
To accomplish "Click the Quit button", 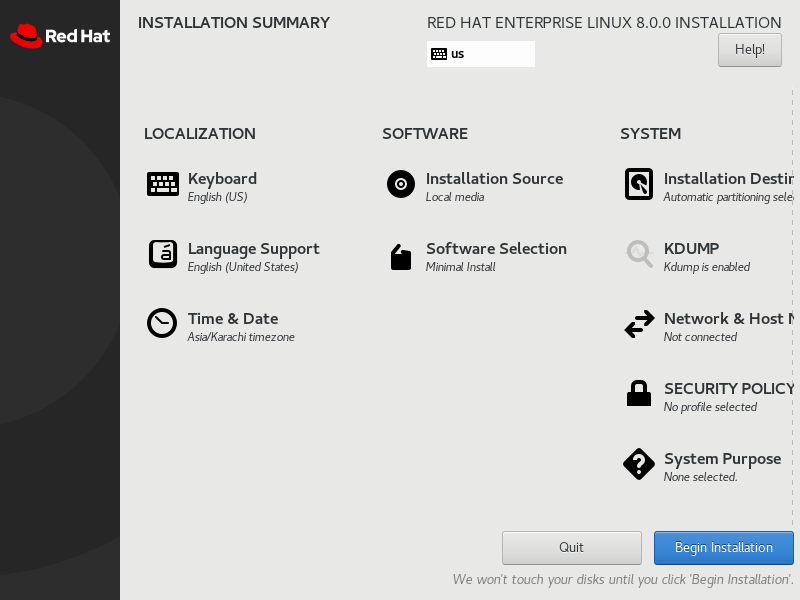I will point(572,548).
